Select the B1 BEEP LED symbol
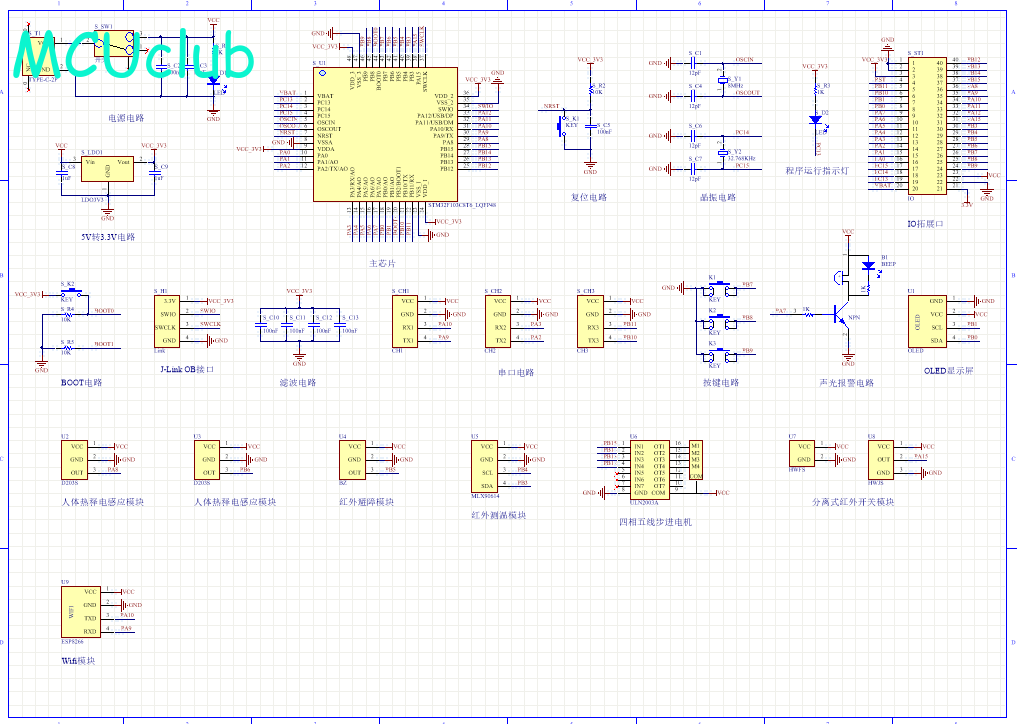 (x=868, y=265)
